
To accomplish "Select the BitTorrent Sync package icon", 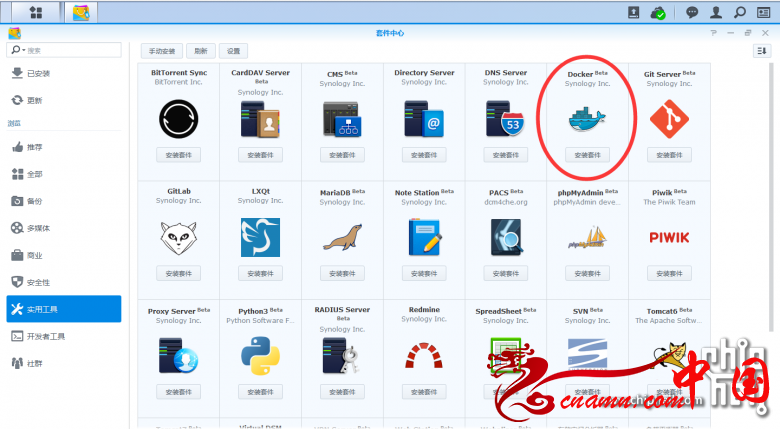I will point(177,119).
